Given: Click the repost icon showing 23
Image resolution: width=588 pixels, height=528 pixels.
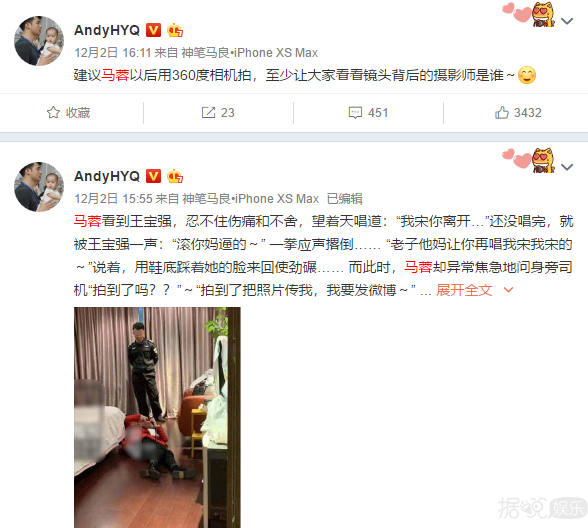Looking at the screenshot, I should tap(208, 112).
